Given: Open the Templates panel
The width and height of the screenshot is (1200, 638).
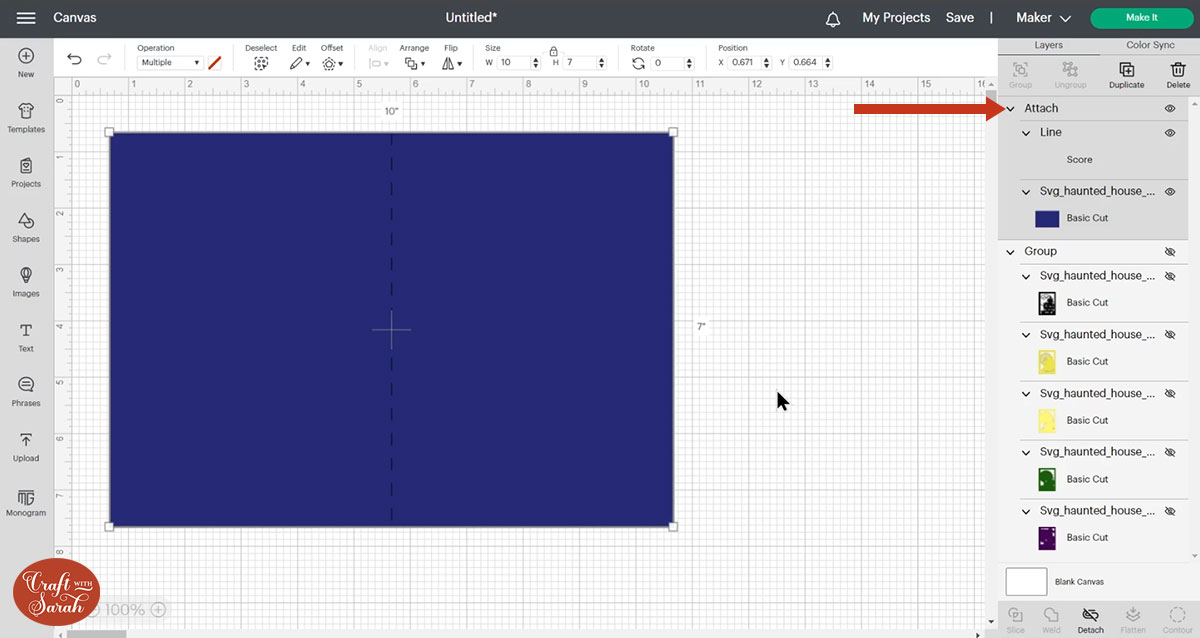Looking at the screenshot, I should (x=26, y=117).
